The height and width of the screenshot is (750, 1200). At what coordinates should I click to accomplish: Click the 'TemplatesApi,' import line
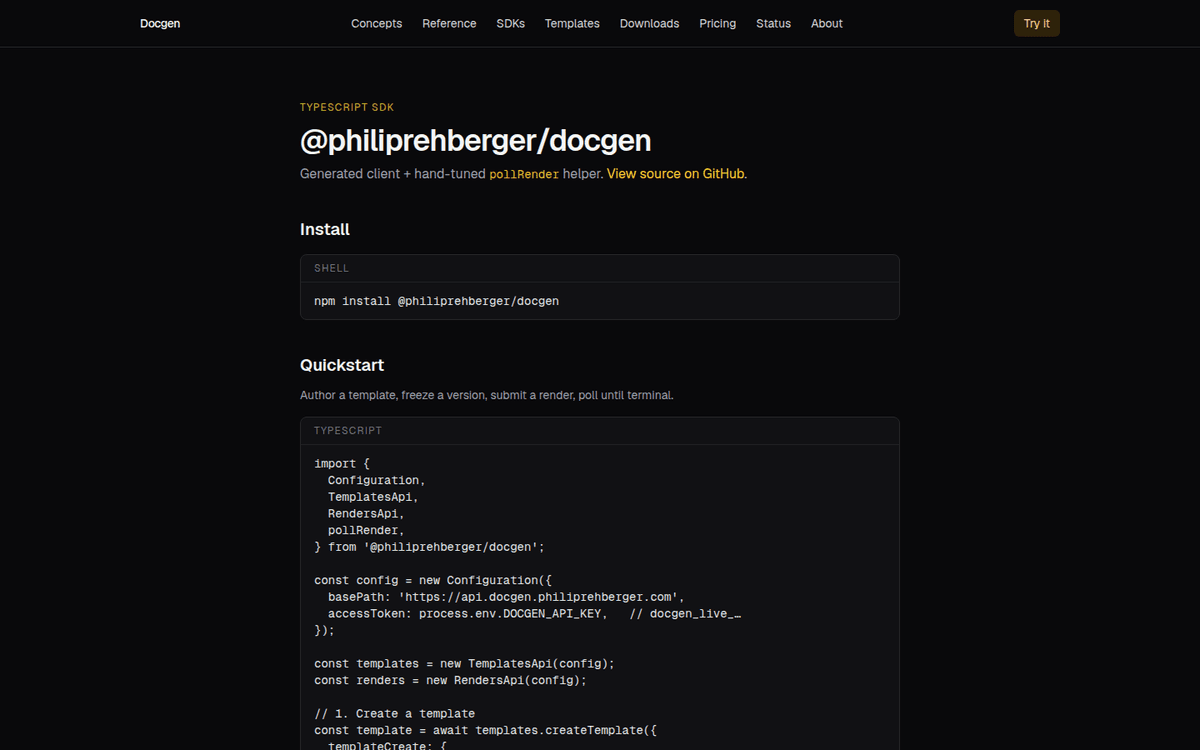point(373,497)
